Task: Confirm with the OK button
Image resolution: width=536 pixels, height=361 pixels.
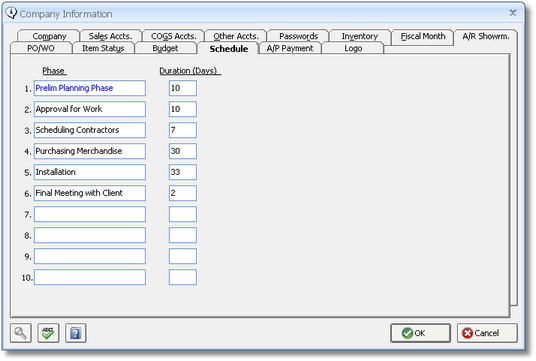Action: [x=420, y=333]
